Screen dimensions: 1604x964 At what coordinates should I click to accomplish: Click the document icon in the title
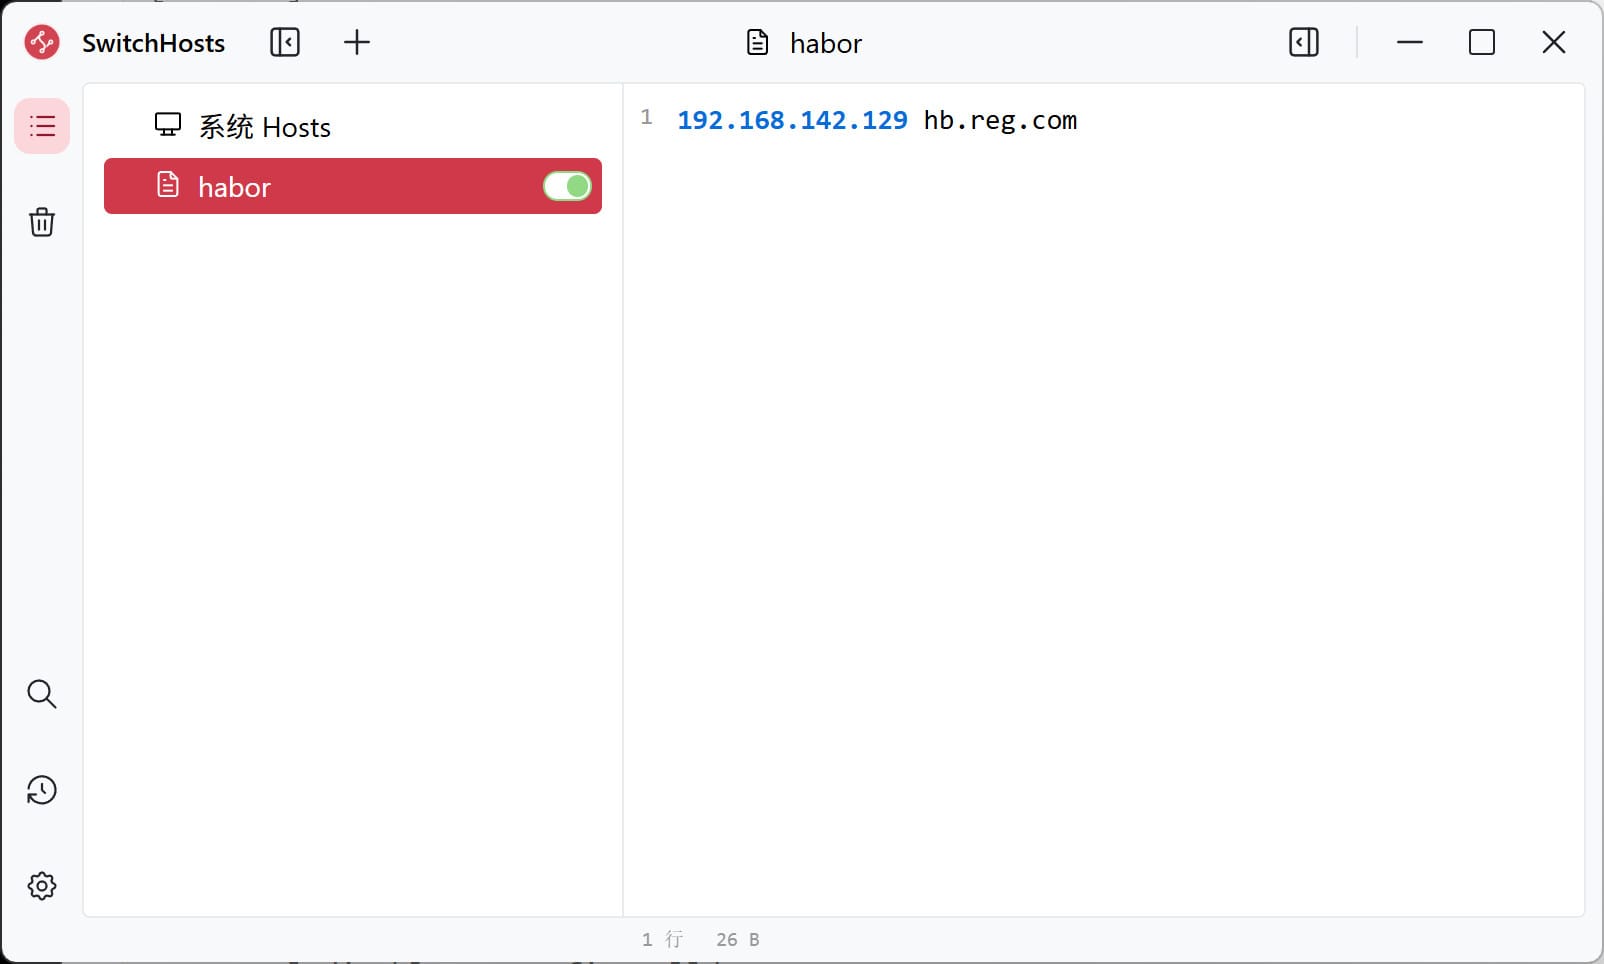pos(758,42)
